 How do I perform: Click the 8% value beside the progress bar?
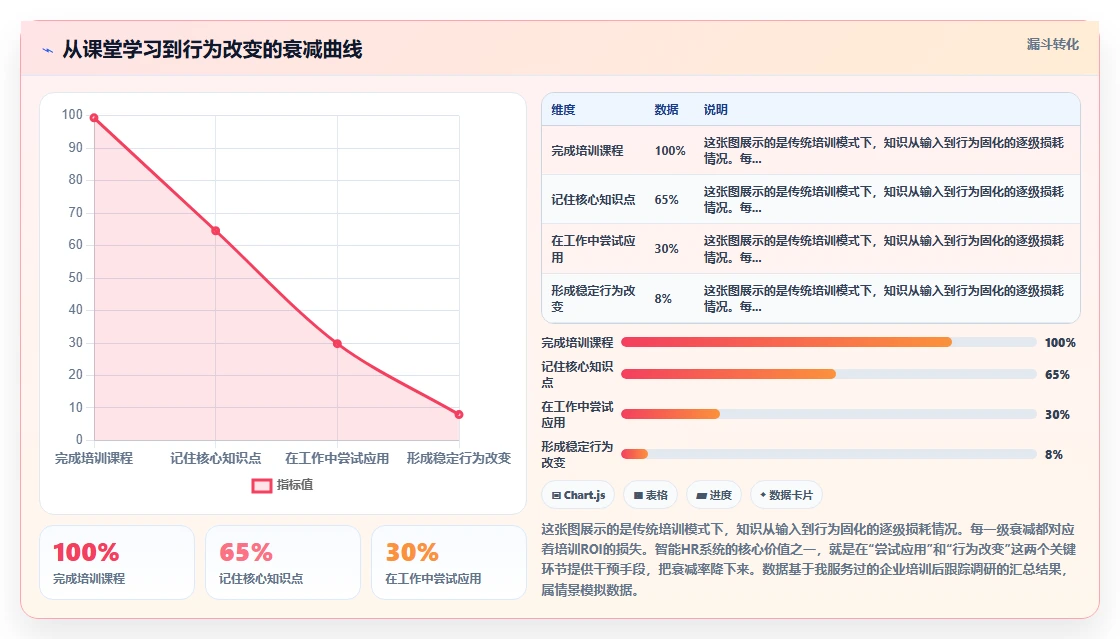[1054, 454]
